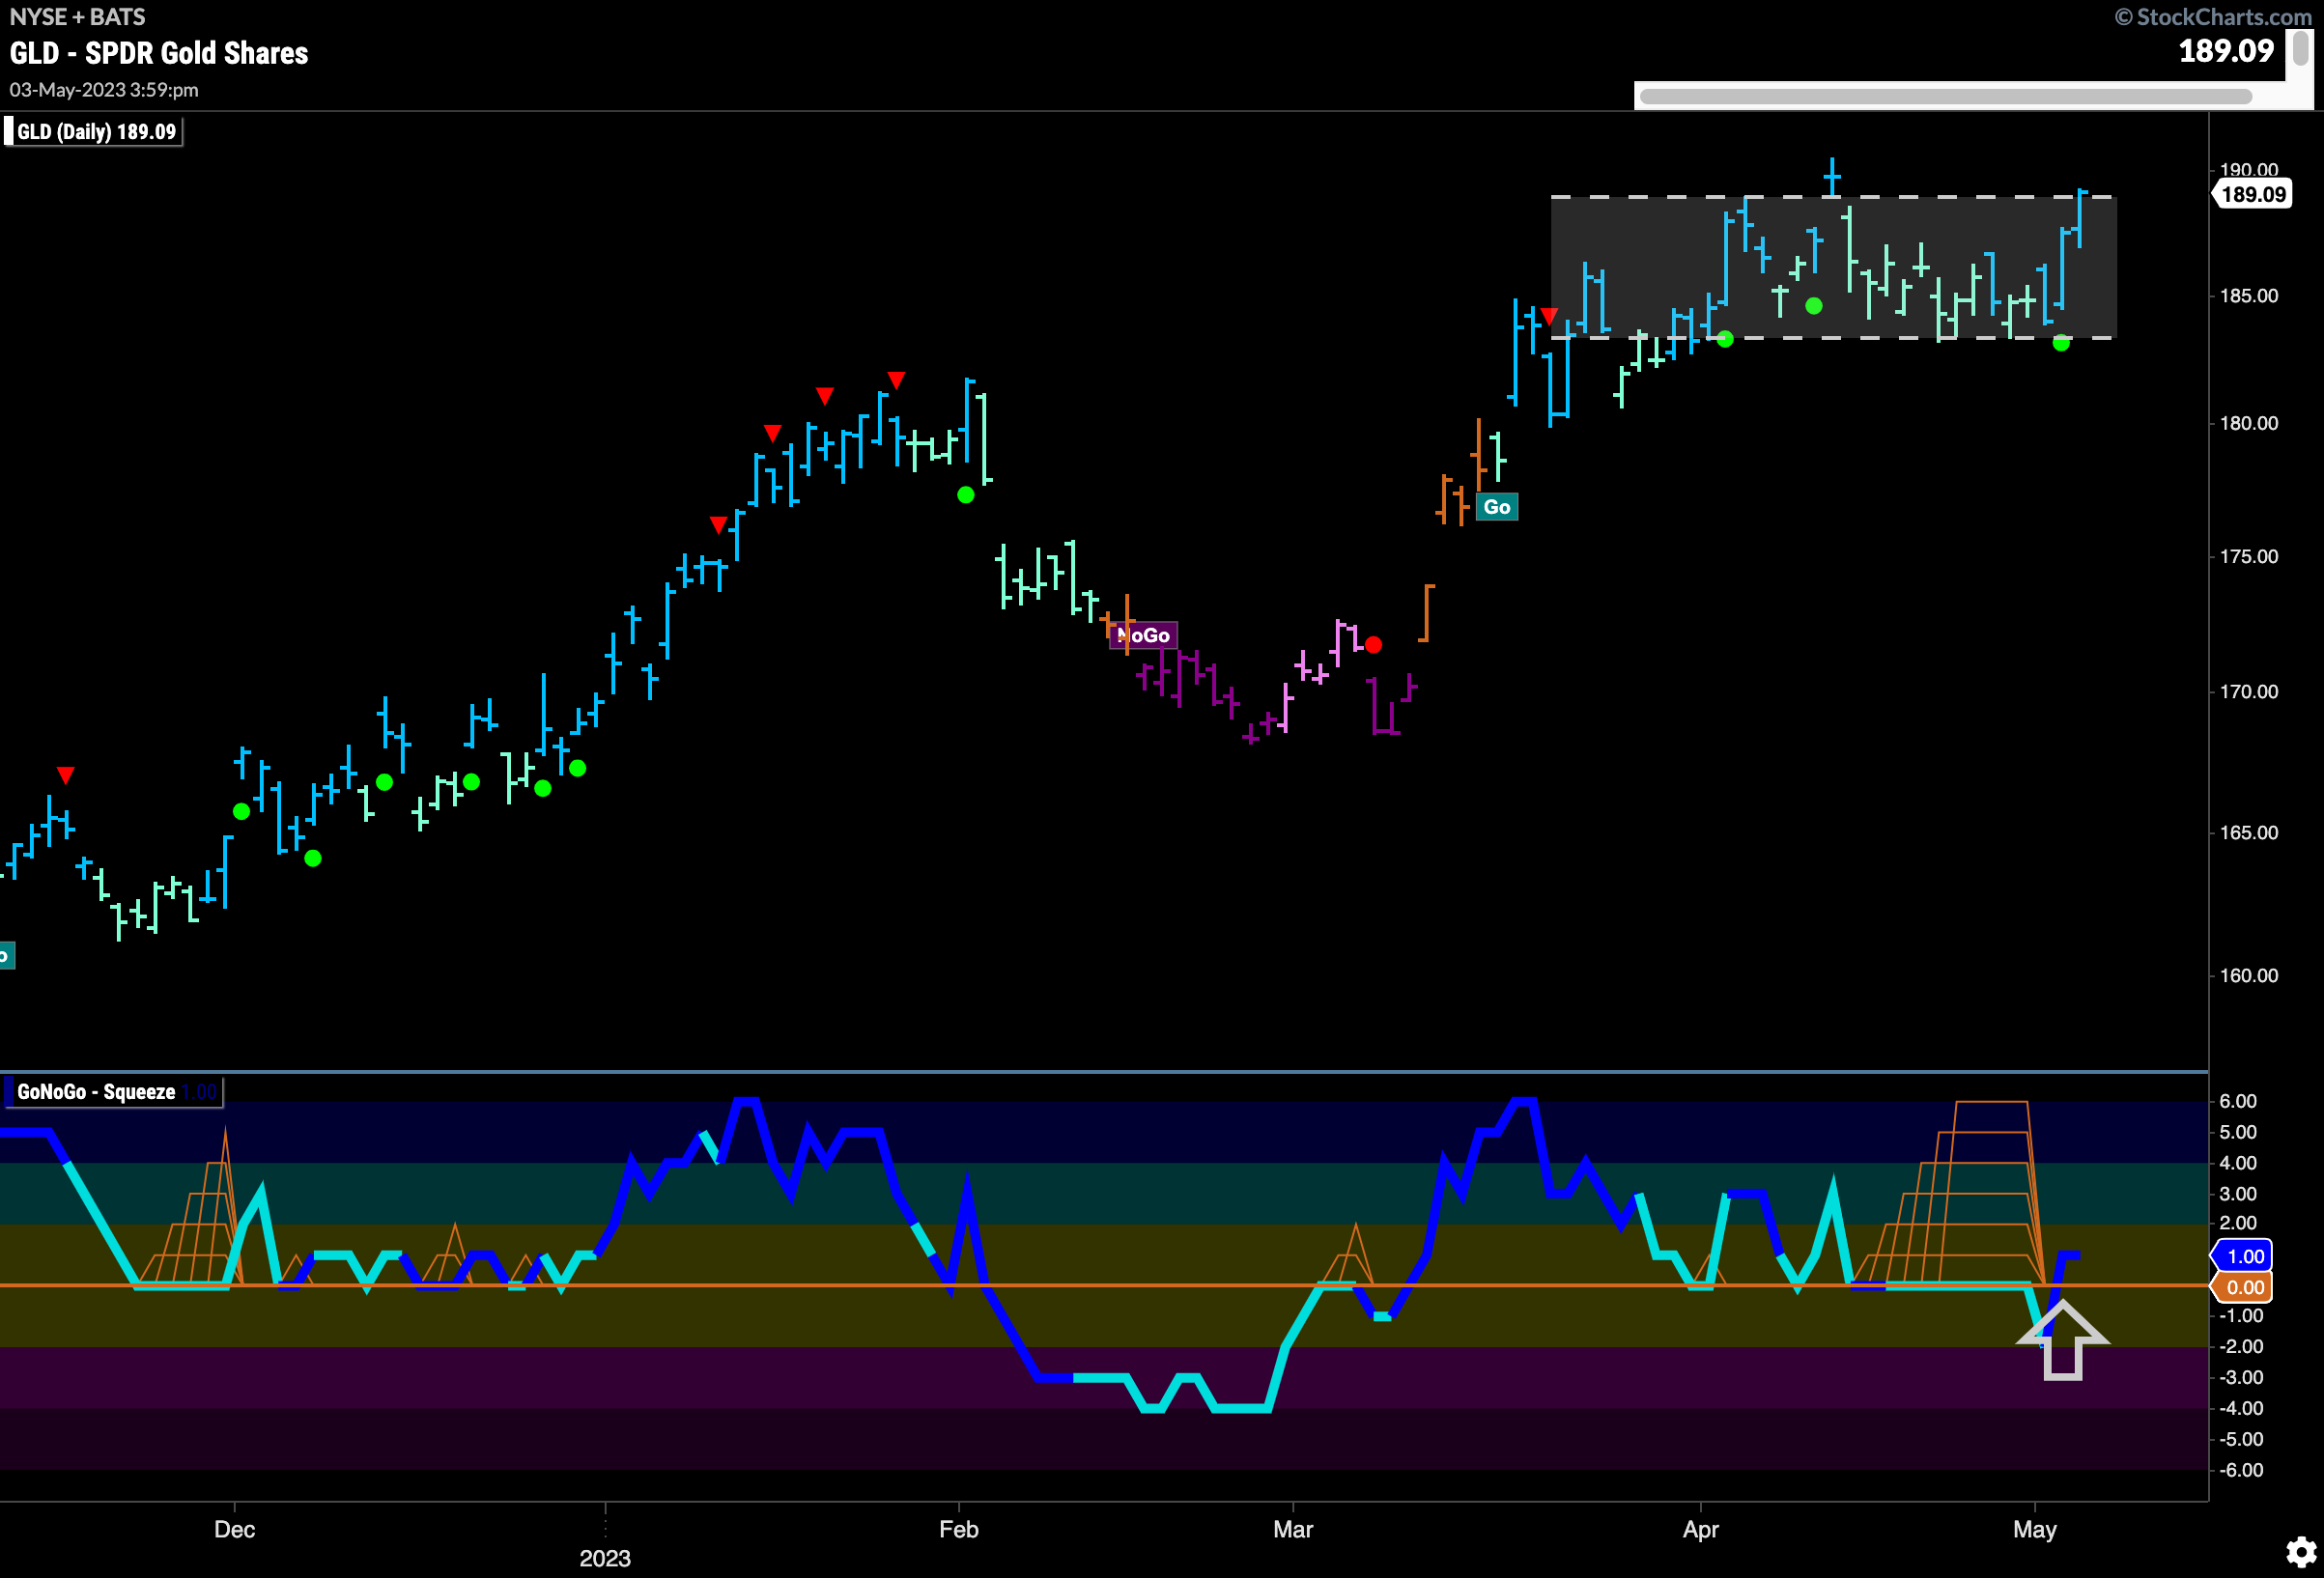Click the May label on time axis
The width and height of the screenshot is (2324, 1578).
[2034, 1529]
